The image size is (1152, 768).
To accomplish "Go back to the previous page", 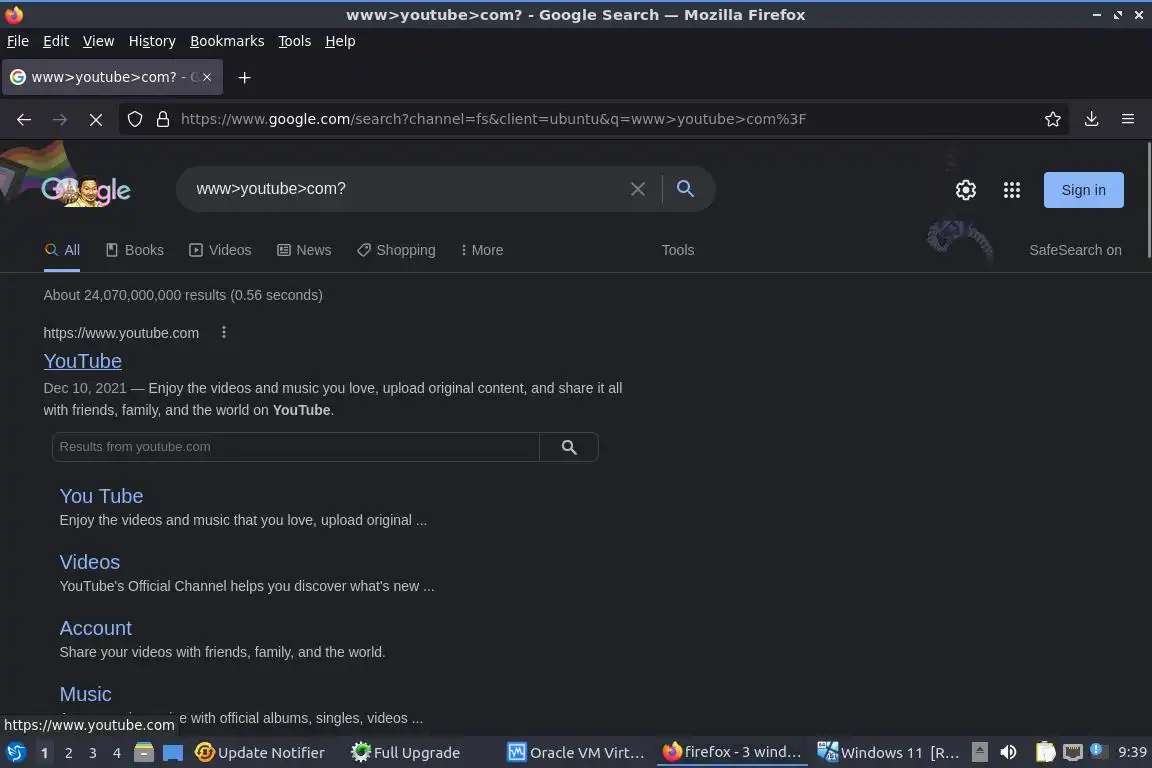I will point(24,119).
